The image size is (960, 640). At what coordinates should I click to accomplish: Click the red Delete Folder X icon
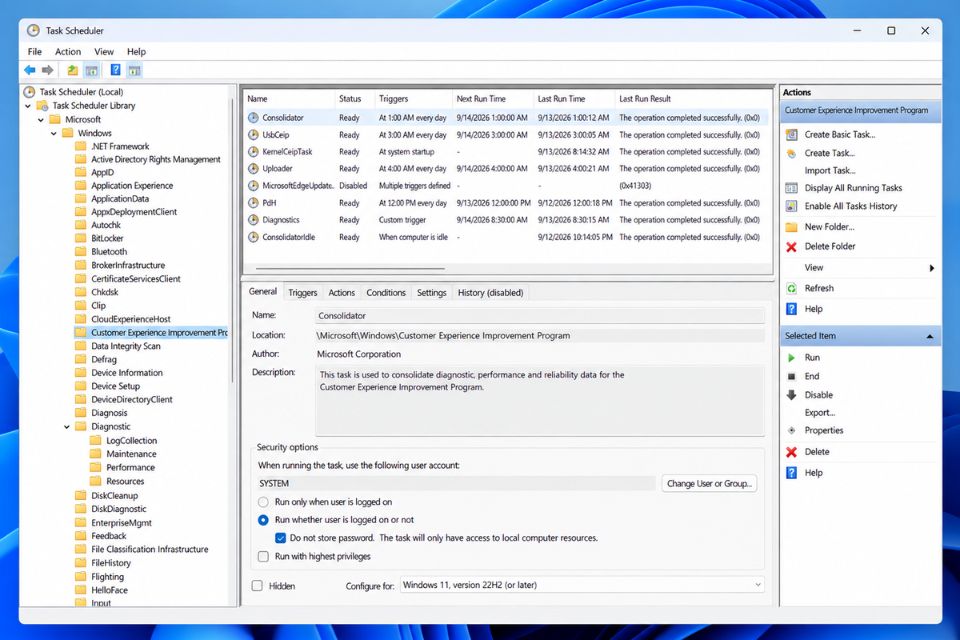click(x=791, y=246)
